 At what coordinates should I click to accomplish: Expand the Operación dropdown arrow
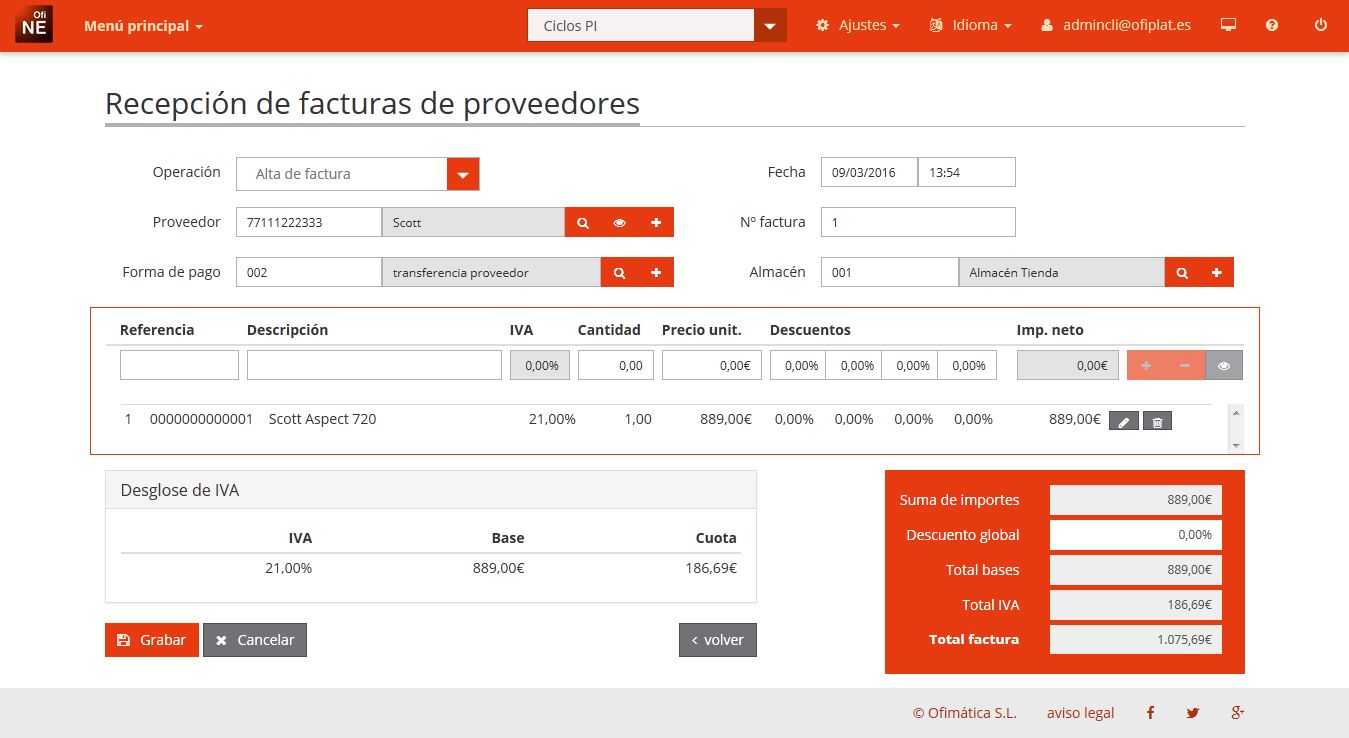pyautogui.click(x=463, y=174)
